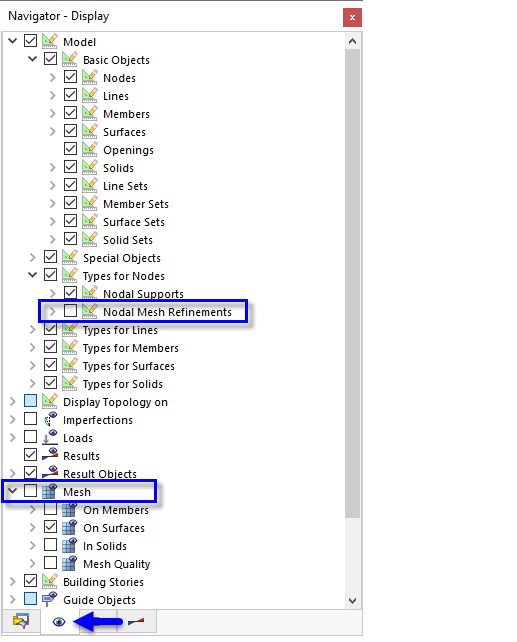517x642 pixels.
Task: Click the Basic Objects row icon
Action: click(70, 59)
